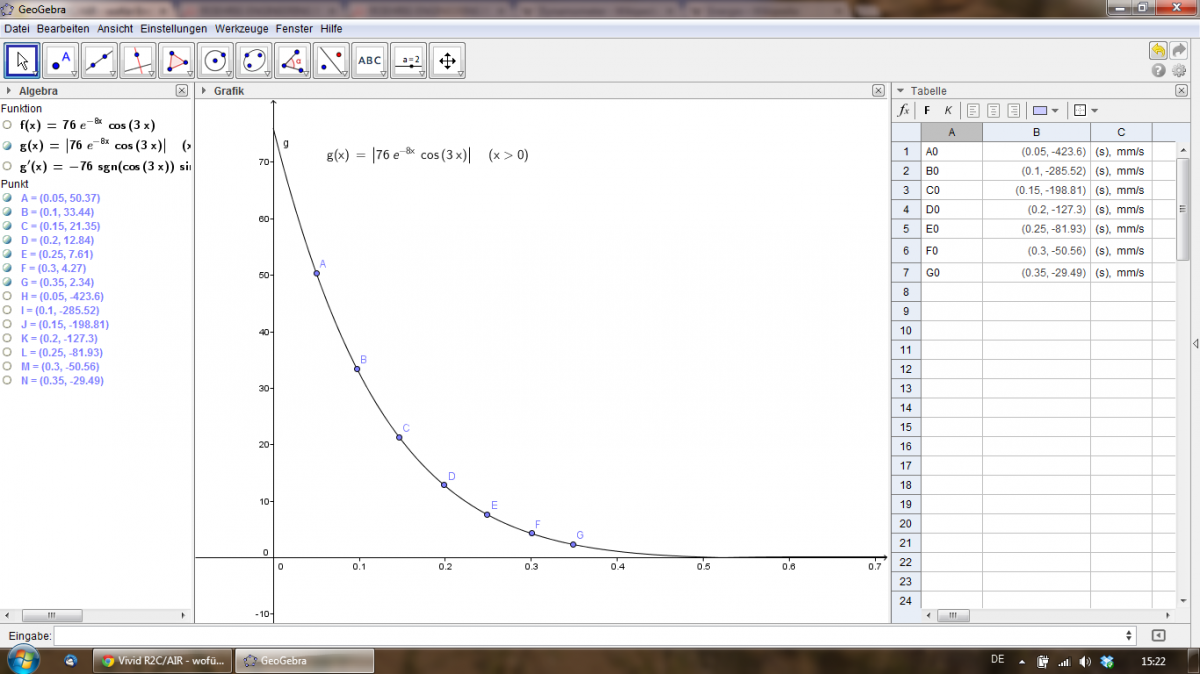1200x674 pixels.
Task: Select the New Point tool
Action: click(x=61, y=61)
